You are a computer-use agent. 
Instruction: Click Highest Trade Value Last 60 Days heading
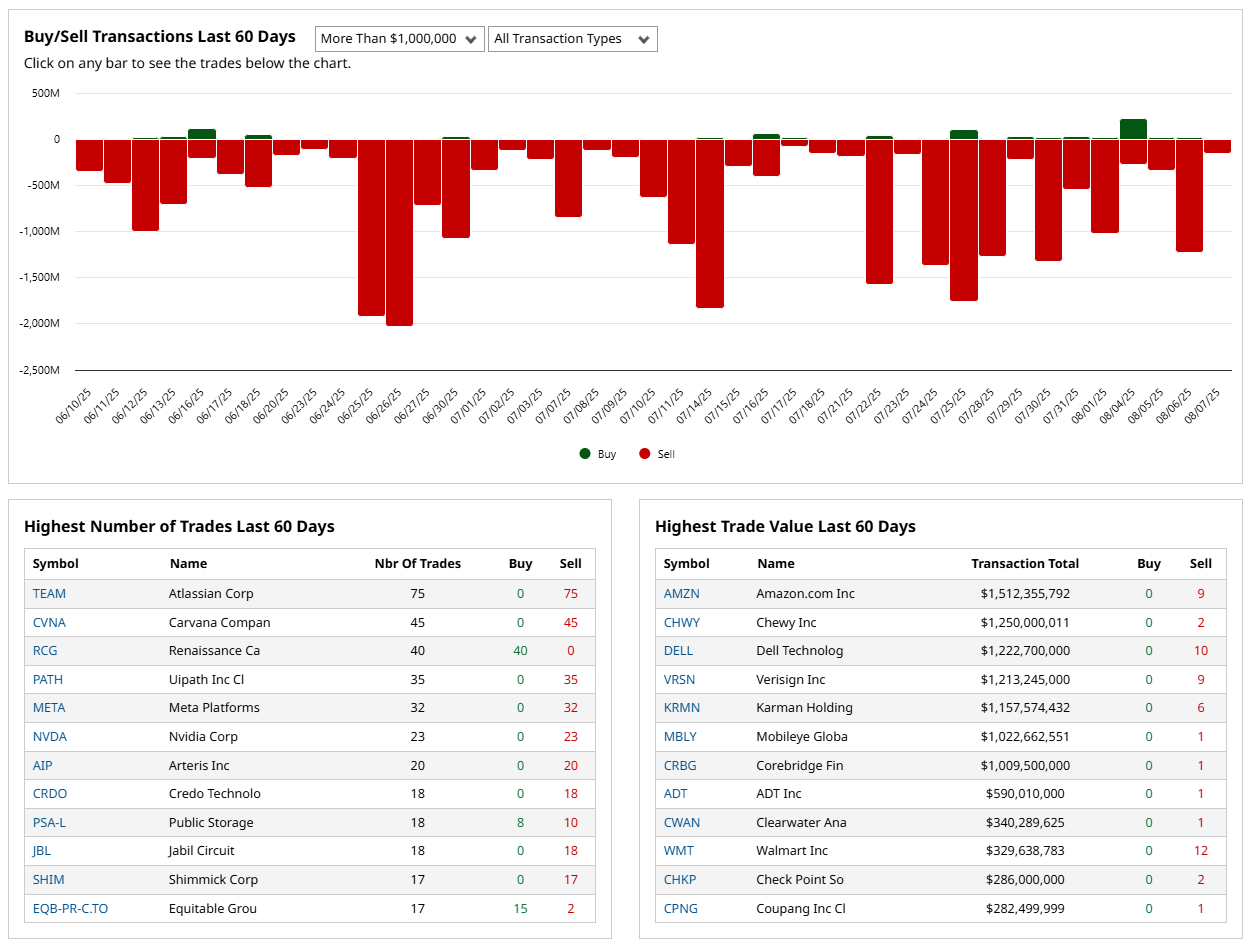click(785, 527)
